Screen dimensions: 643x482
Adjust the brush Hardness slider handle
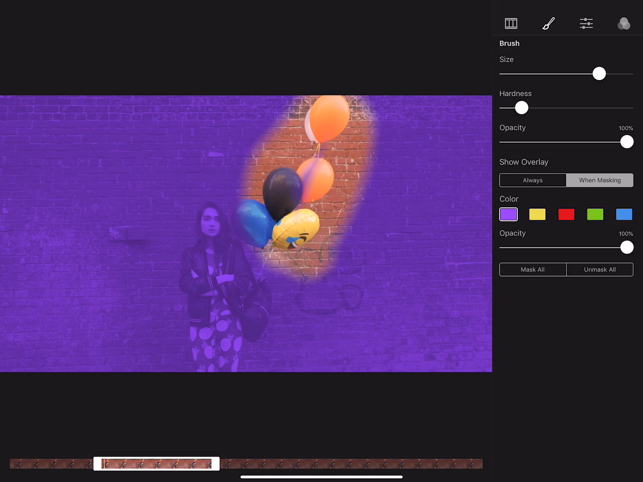[x=522, y=108]
